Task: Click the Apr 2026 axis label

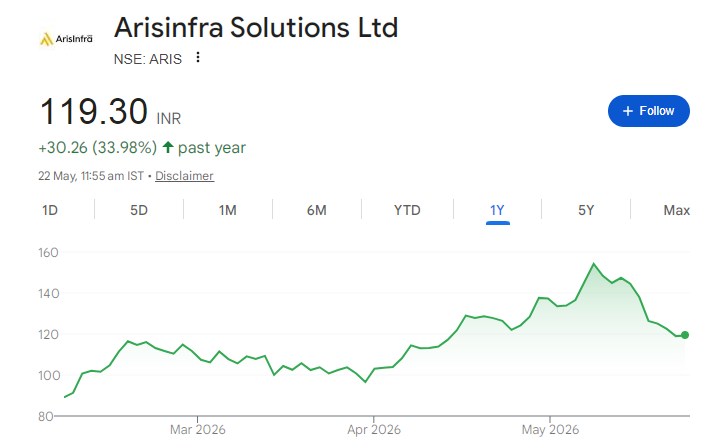Action: click(x=374, y=430)
